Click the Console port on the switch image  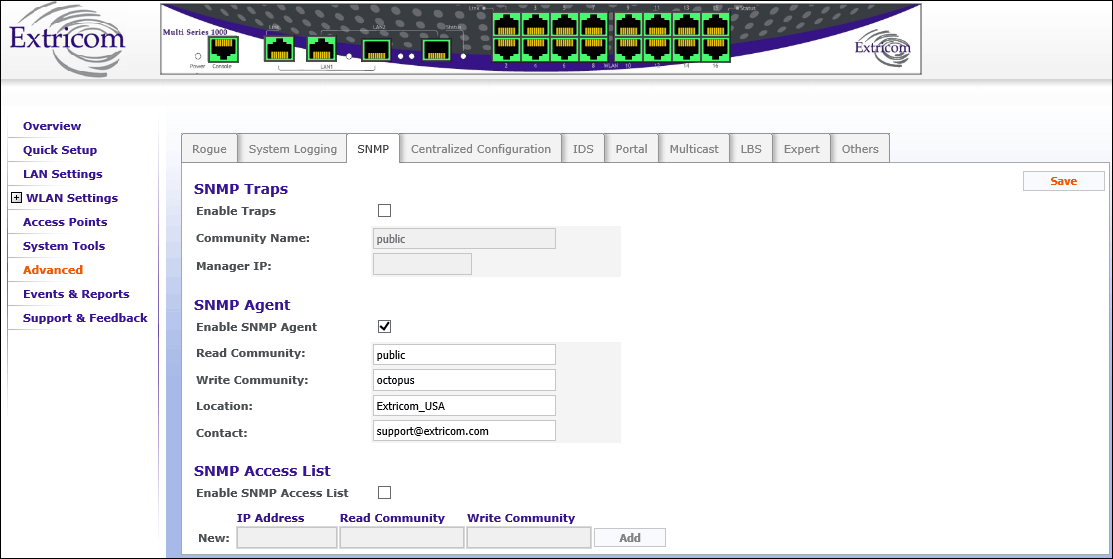tap(223, 50)
